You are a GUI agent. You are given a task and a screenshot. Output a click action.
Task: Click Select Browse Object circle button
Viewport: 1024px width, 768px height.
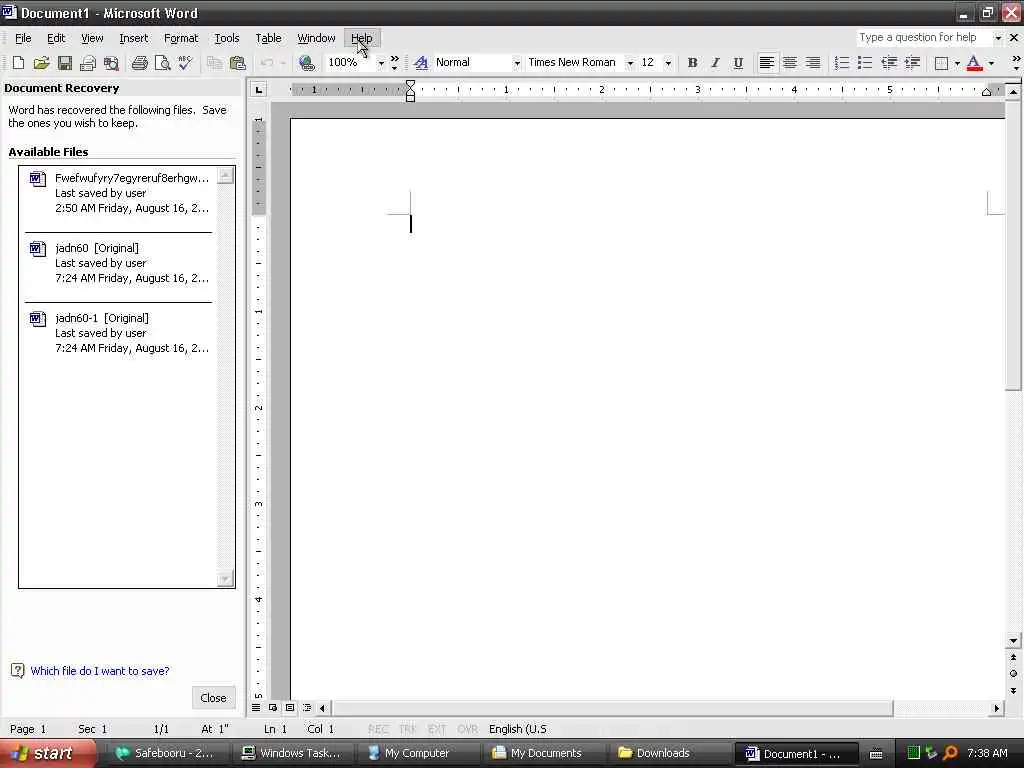pyautogui.click(x=1013, y=674)
